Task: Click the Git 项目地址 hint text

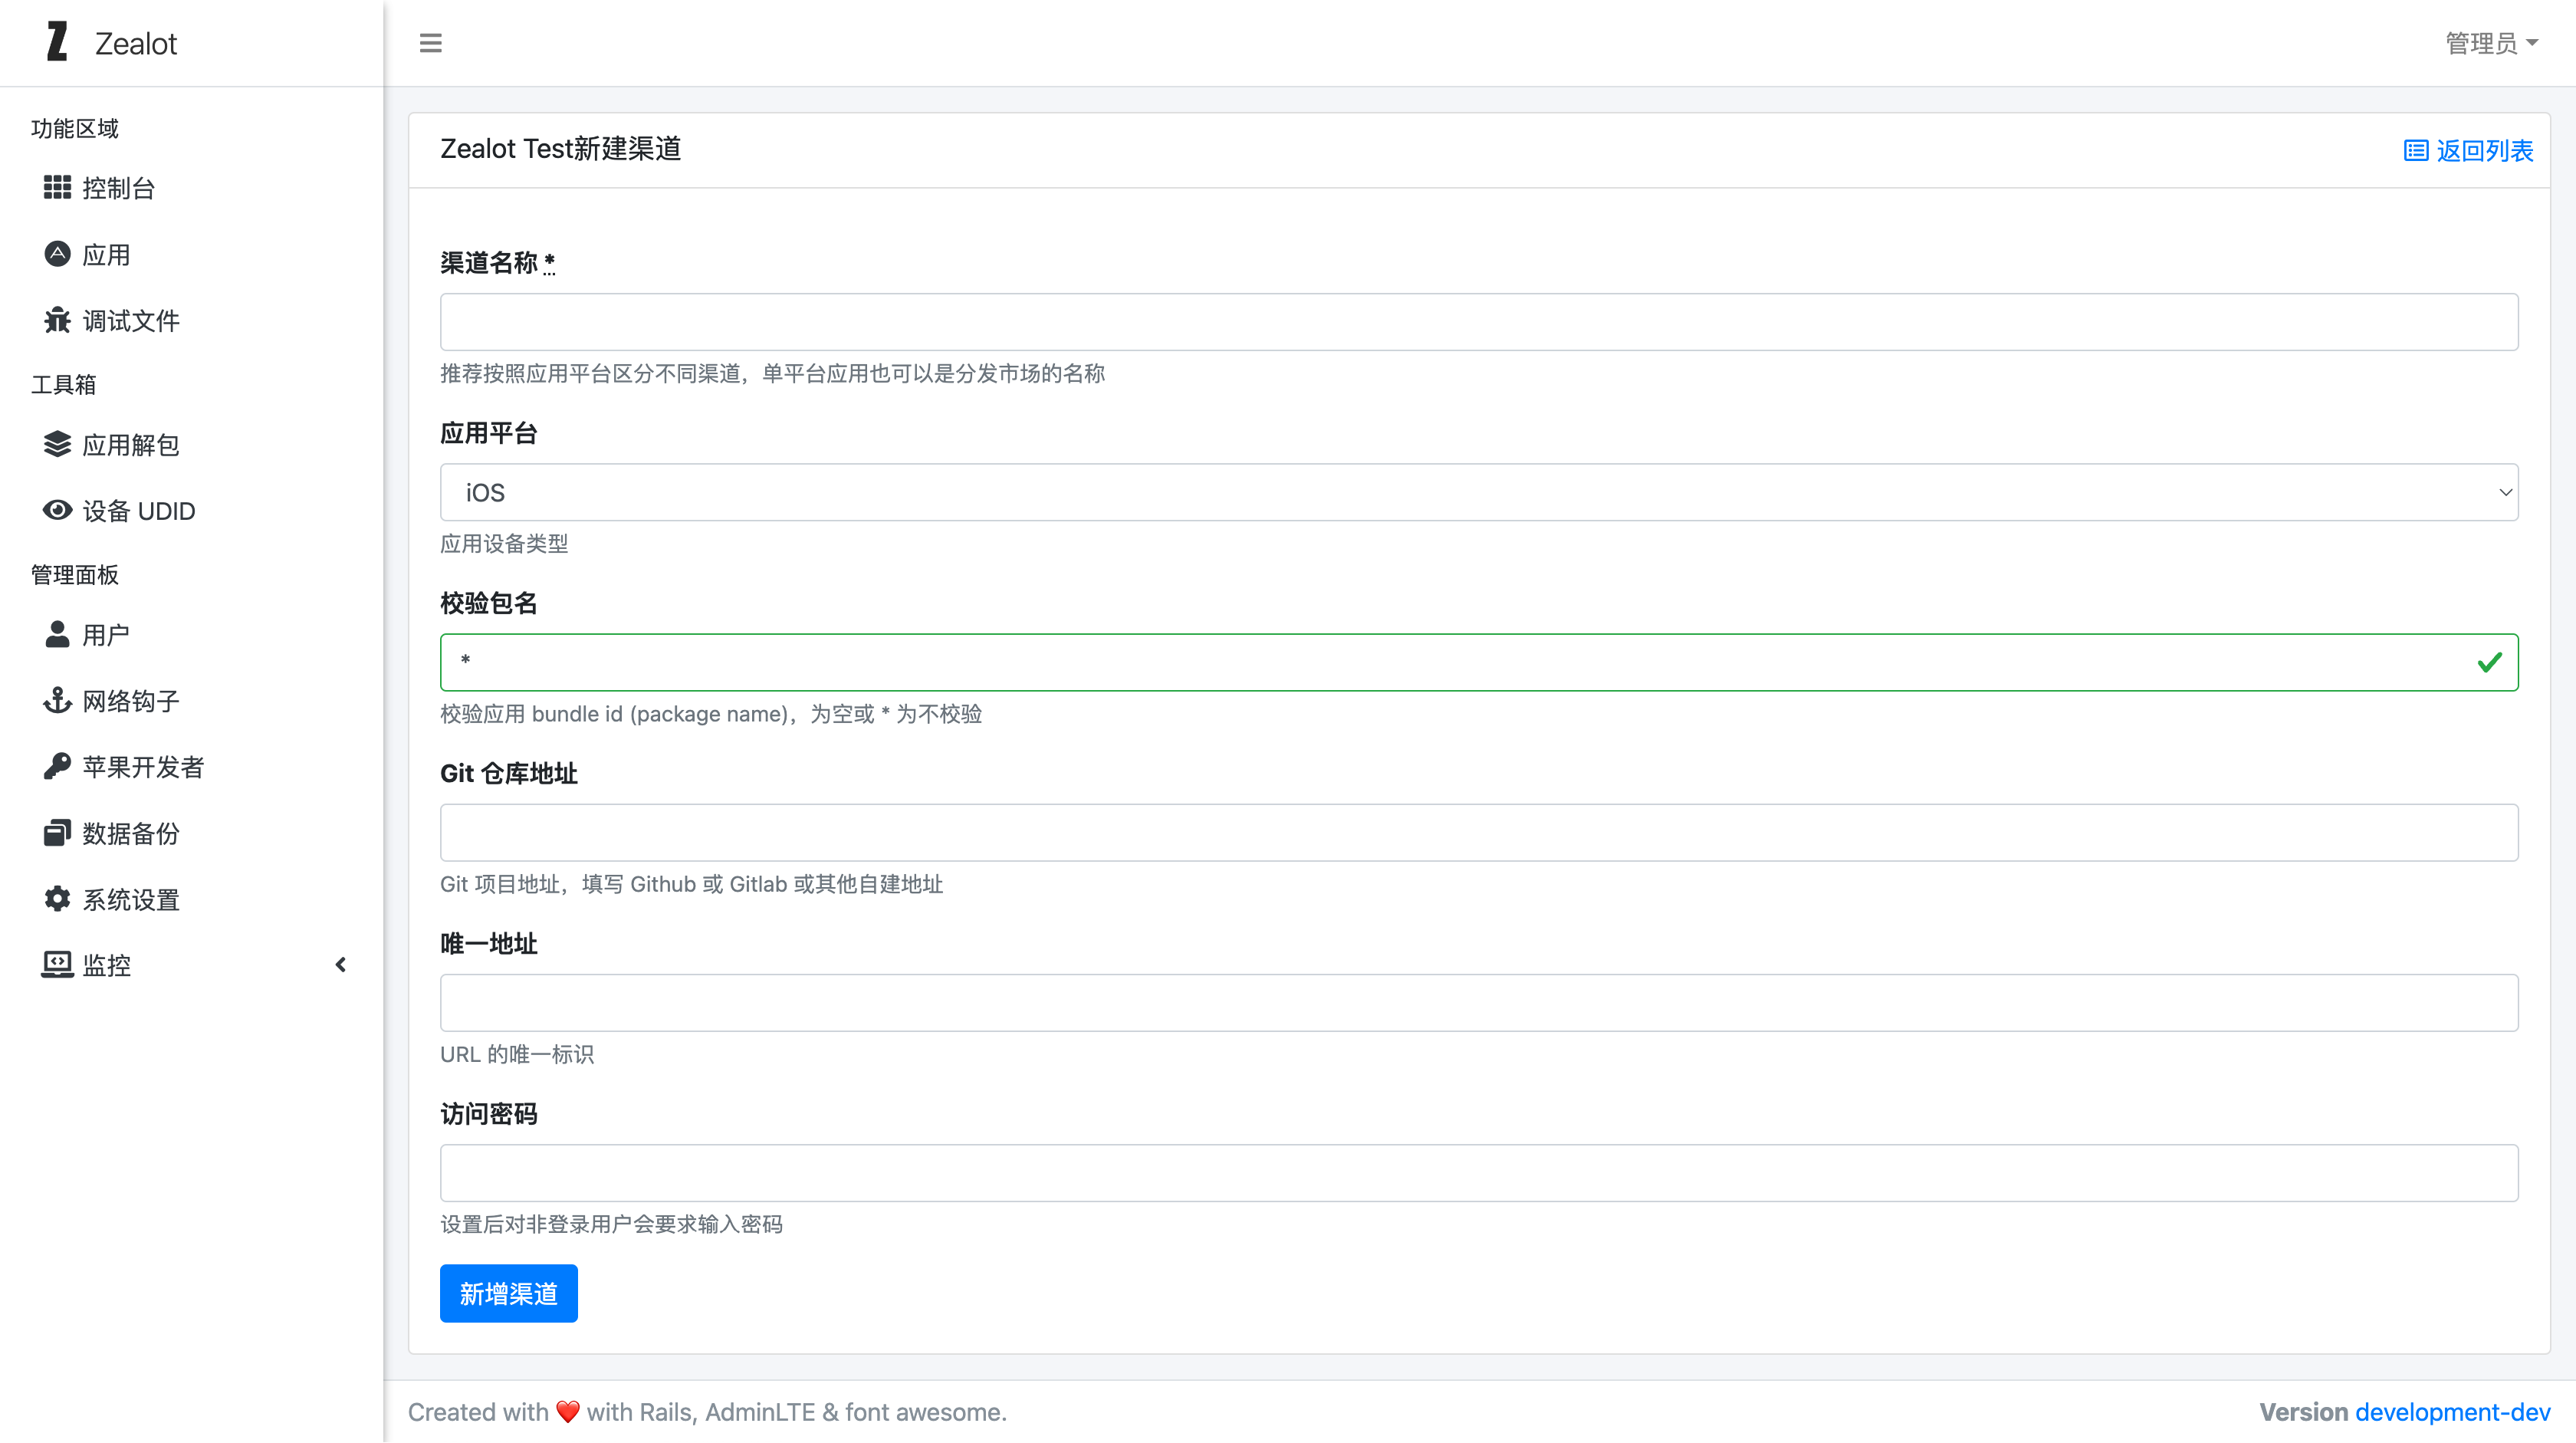Action: coord(691,884)
